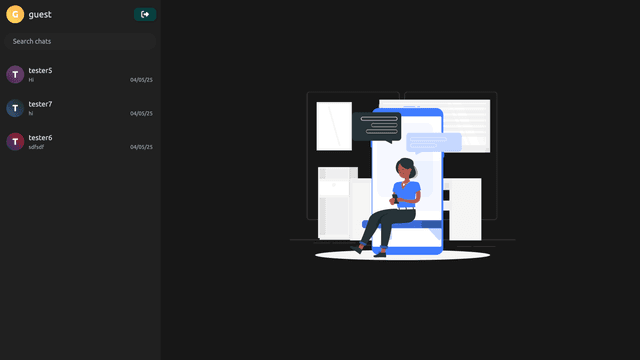640x360 pixels.
Task: Click the dark speech bubble in illustration
Action: point(377,127)
